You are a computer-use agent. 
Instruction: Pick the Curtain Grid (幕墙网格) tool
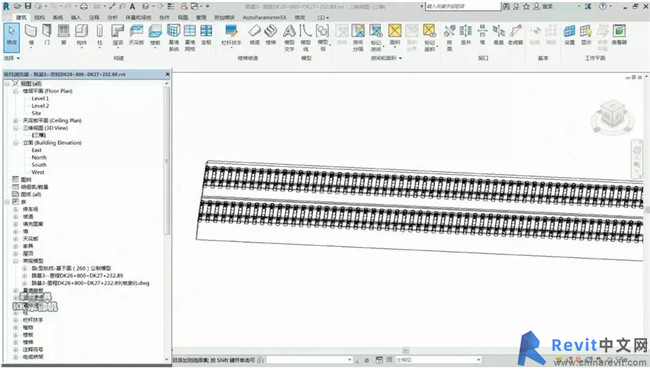click(x=190, y=37)
